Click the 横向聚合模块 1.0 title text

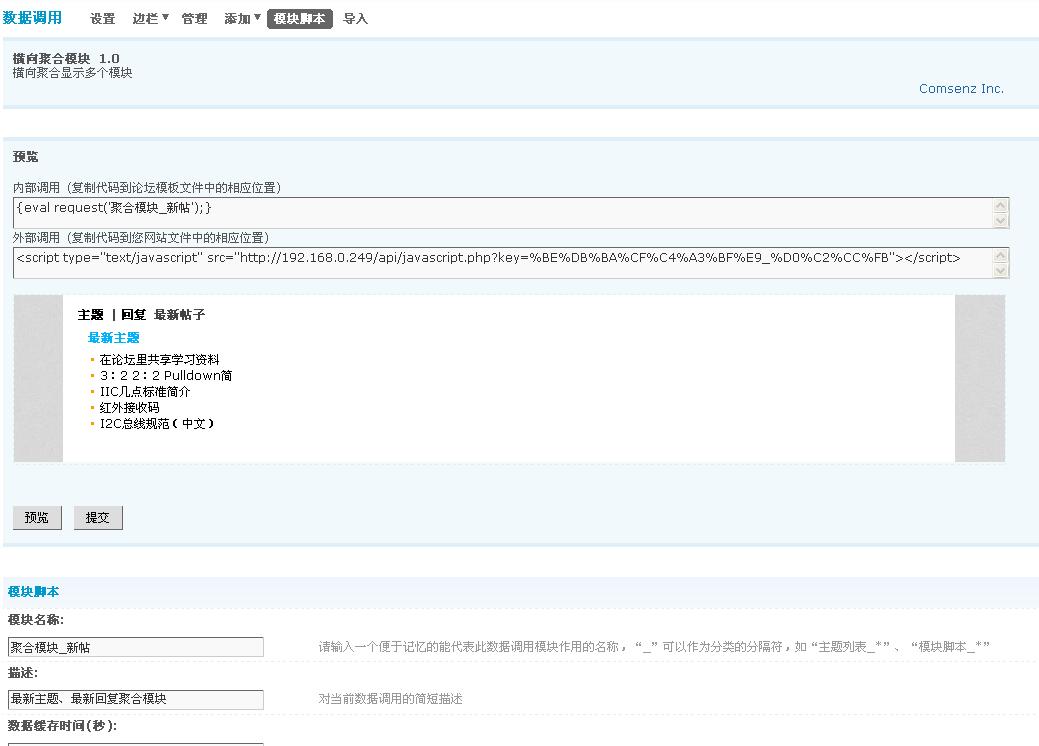coord(66,58)
